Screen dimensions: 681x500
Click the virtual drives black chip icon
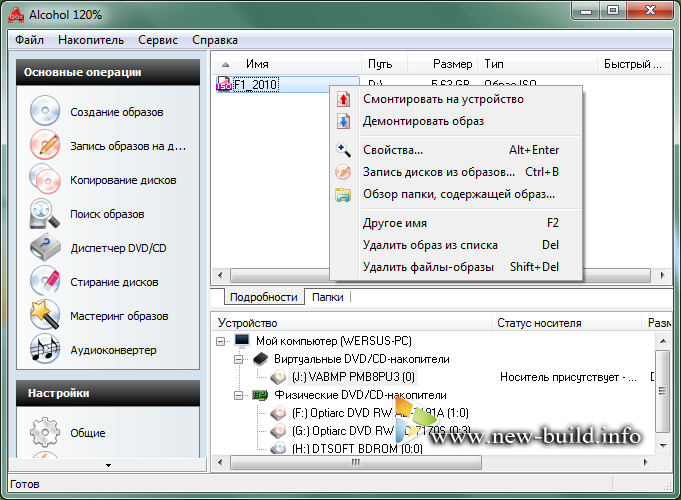260,359
